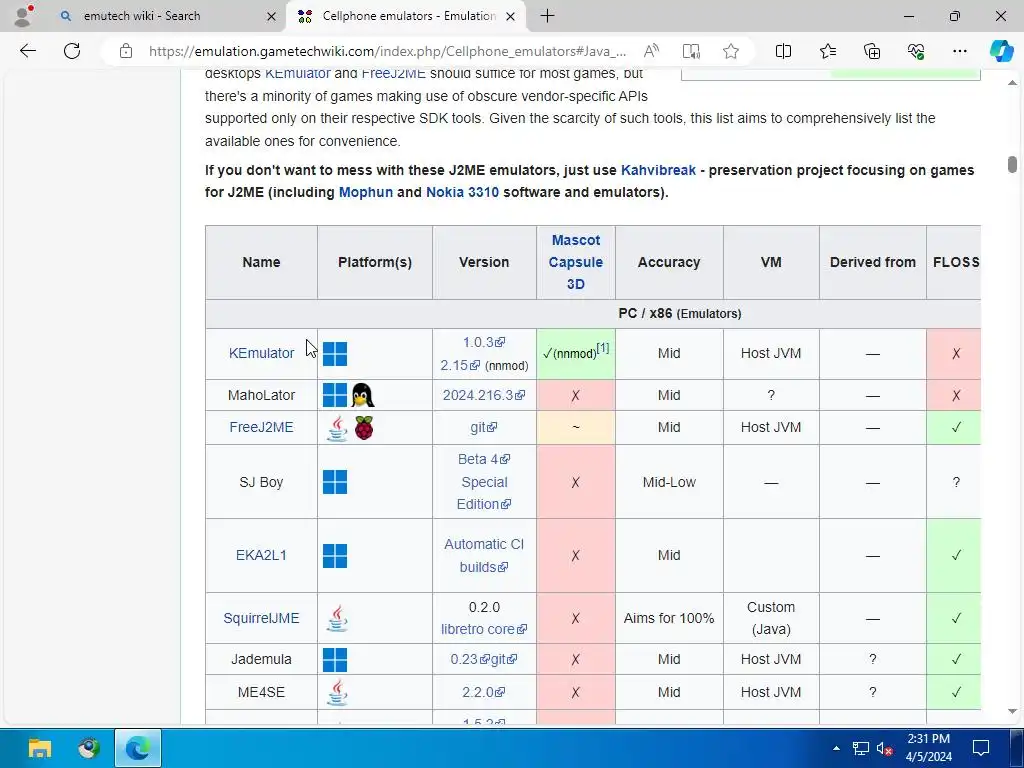1024x768 pixels.
Task: Click the scroll down arrow
Action: click(x=1012, y=711)
